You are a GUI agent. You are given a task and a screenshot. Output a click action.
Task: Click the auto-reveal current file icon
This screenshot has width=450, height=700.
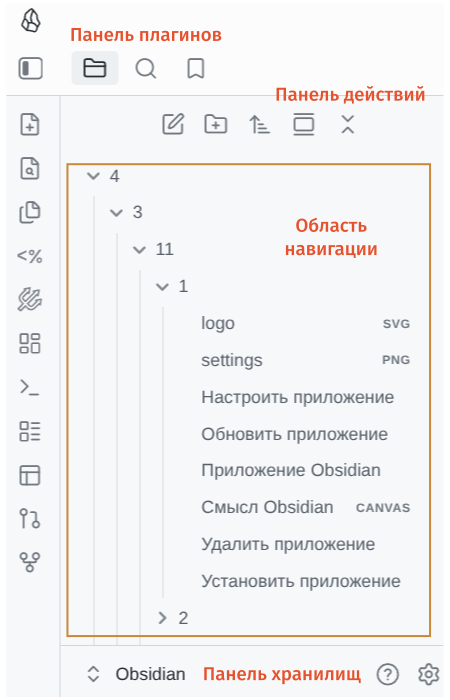coord(304,124)
